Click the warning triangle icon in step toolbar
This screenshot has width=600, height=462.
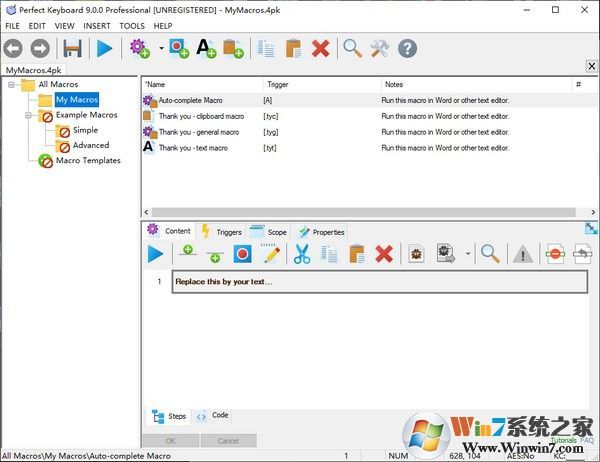pyautogui.click(x=522, y=254)
